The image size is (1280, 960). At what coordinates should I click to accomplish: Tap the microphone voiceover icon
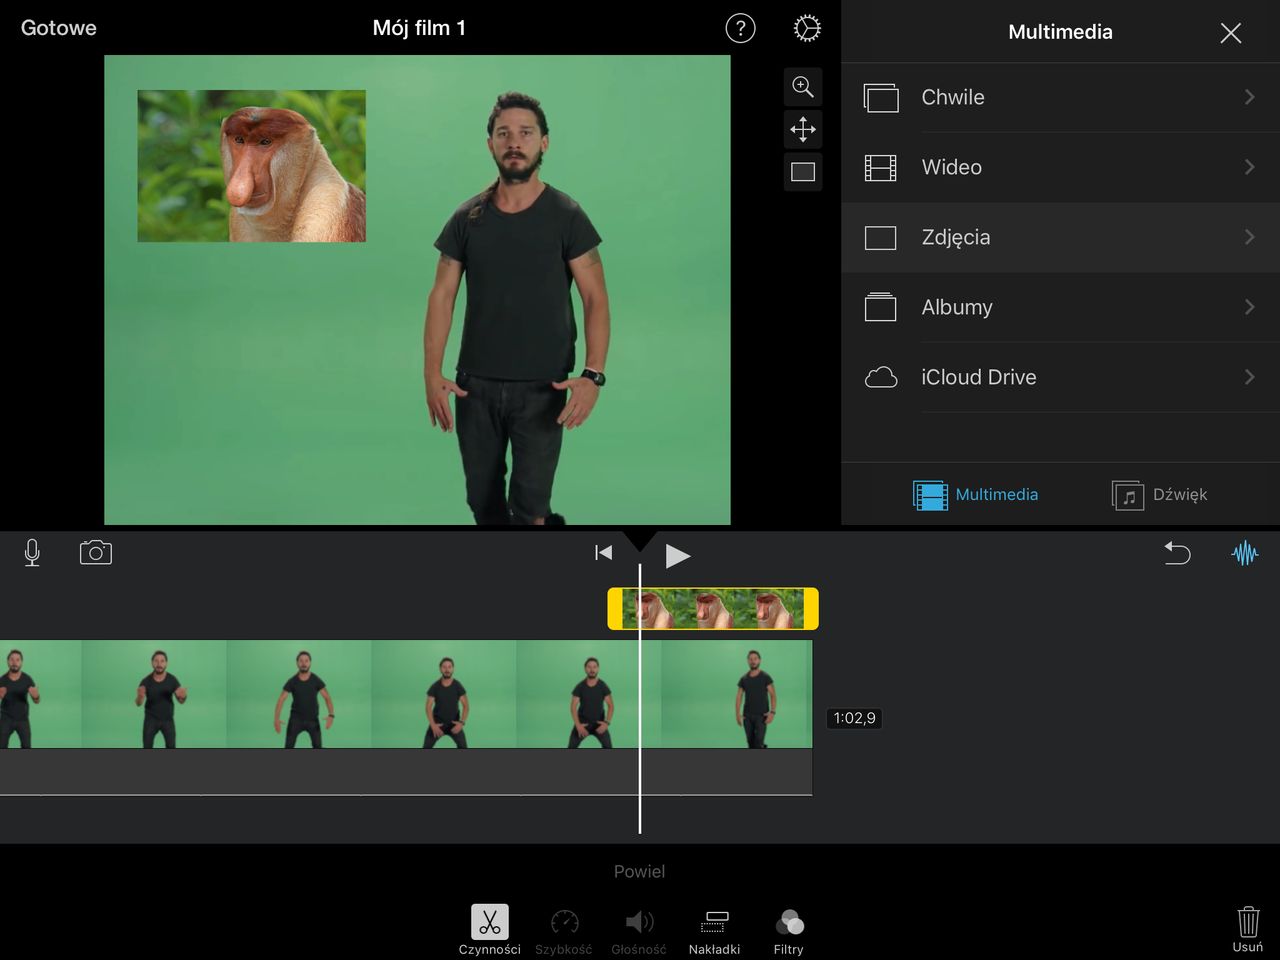click(x=32, y=553)
